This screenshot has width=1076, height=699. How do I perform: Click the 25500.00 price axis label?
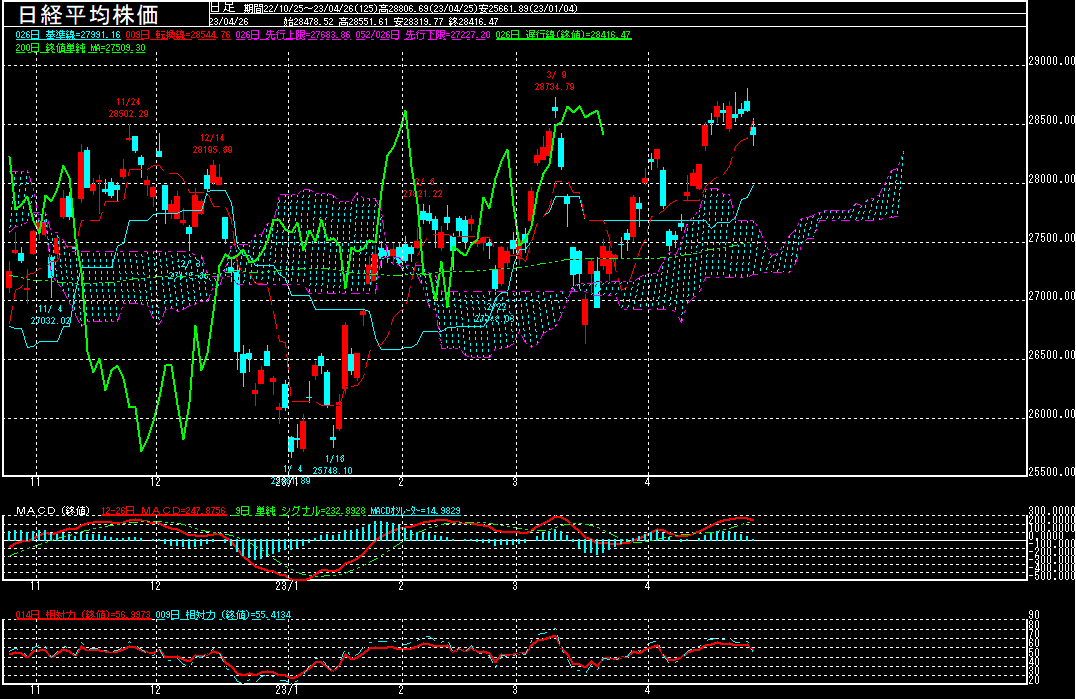click(1052, 472)
